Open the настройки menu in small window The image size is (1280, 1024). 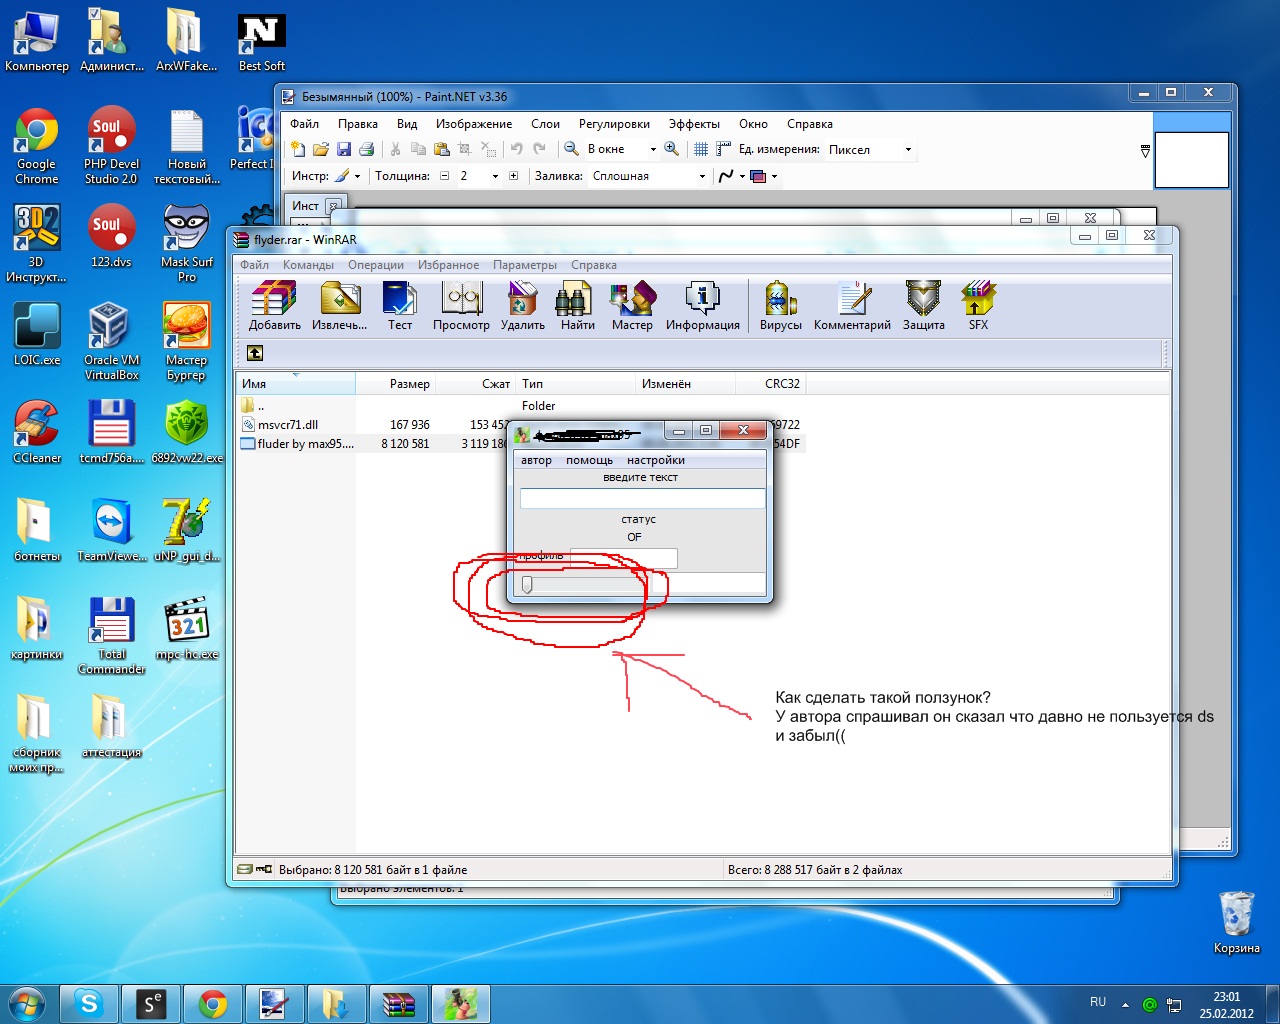pos(655,460)
